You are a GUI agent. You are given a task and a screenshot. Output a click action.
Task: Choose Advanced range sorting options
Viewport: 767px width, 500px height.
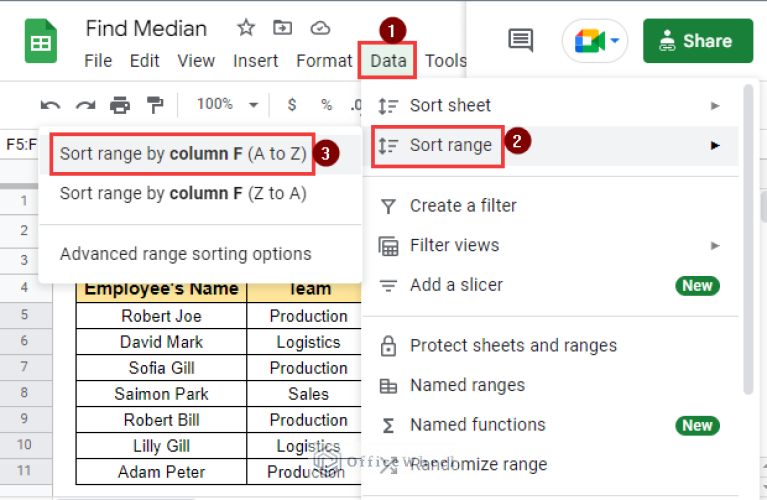coord(186,254)
